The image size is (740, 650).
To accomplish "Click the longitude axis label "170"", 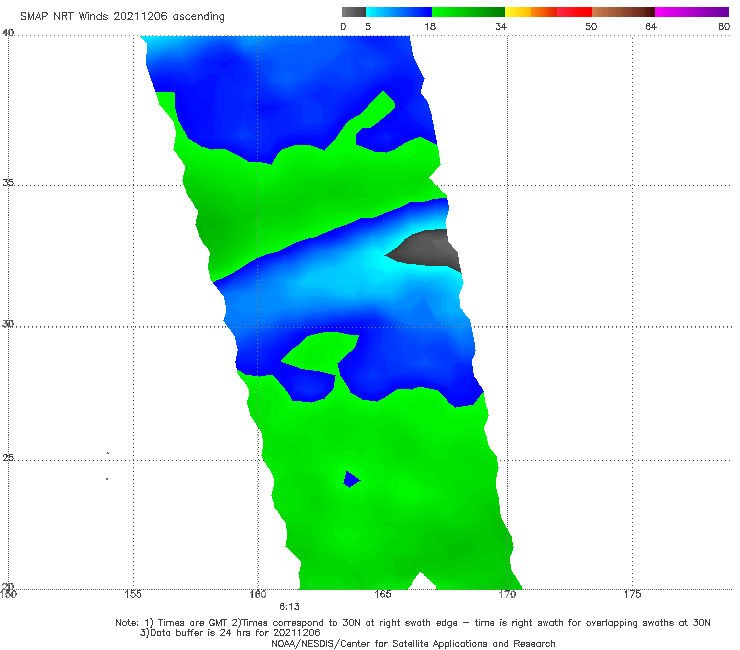I will (507, 594).
